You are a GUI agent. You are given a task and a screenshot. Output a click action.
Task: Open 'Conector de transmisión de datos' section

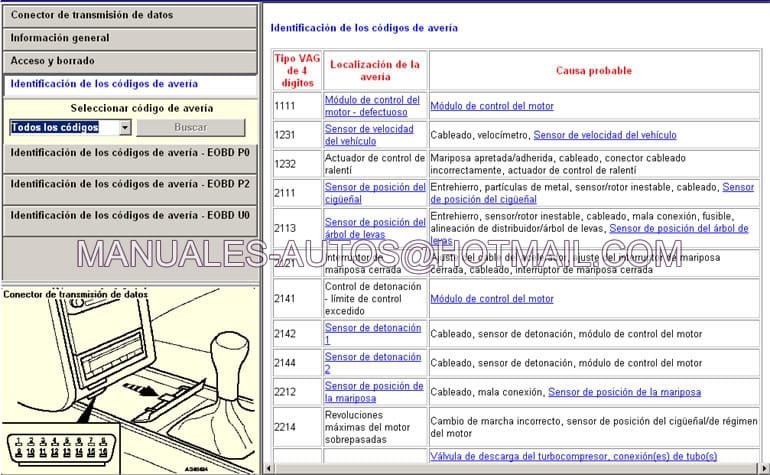(130, 15)
